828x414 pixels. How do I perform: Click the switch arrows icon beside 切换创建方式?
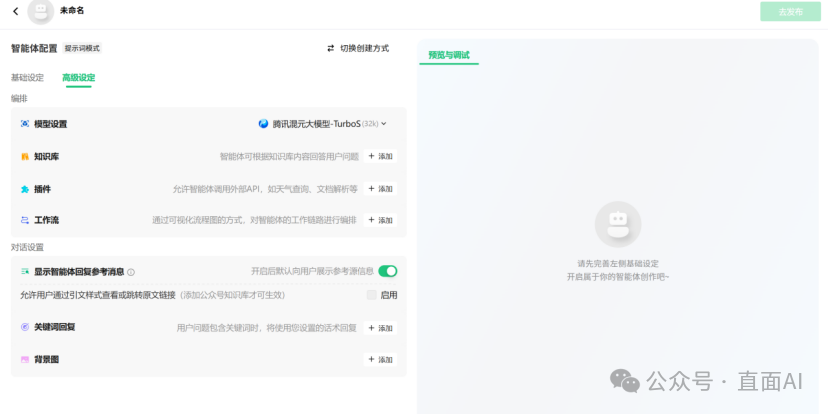coord(331,48)
